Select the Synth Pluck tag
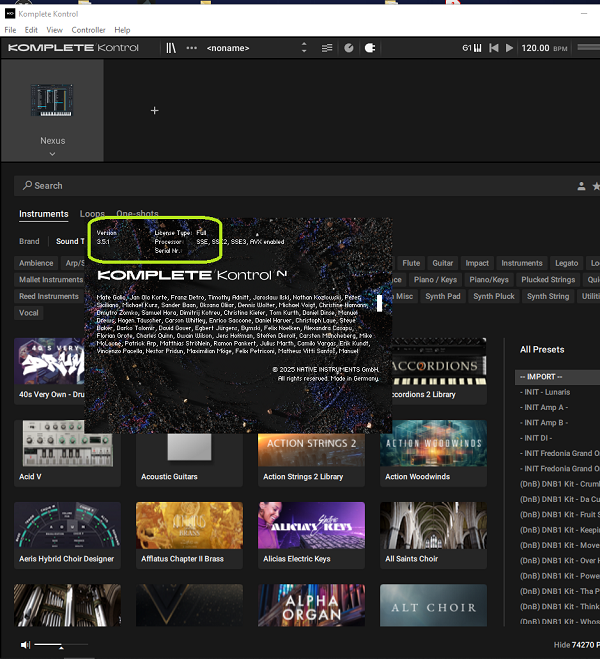 coord(494,296)
